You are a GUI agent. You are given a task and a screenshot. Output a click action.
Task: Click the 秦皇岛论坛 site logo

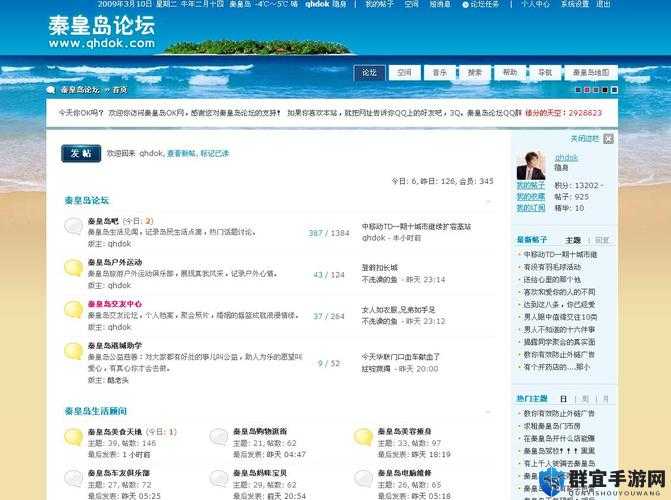pyautogui.click(x=101, y=31)
